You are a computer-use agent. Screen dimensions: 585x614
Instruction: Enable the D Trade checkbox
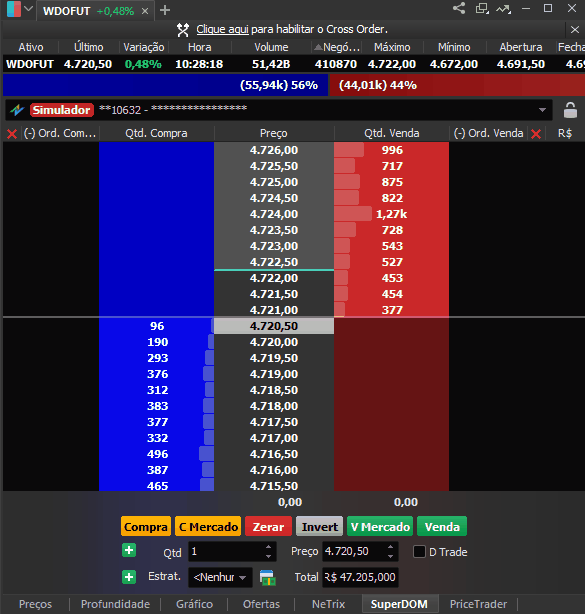[x=419, y=552]
